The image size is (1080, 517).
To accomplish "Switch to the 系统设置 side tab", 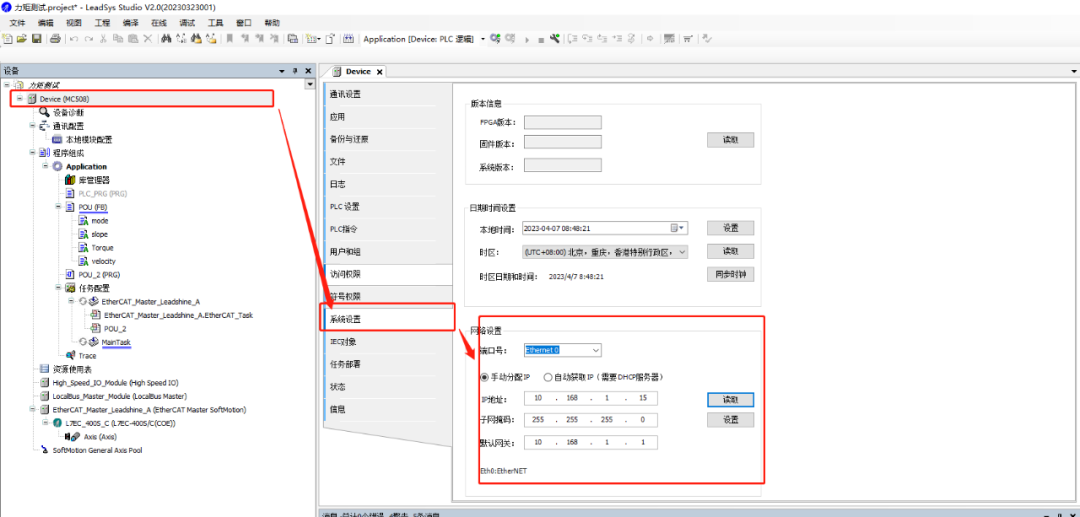I will 346,319.
